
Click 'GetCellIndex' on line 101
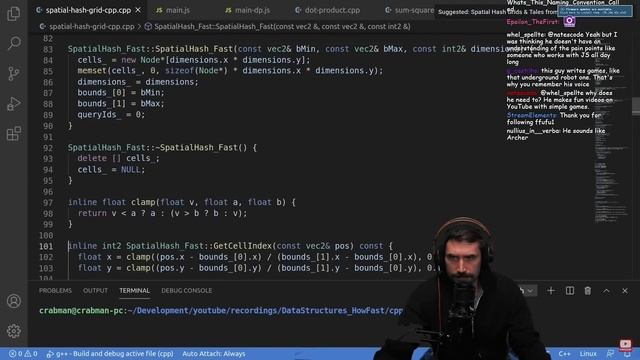pos(242,246)
